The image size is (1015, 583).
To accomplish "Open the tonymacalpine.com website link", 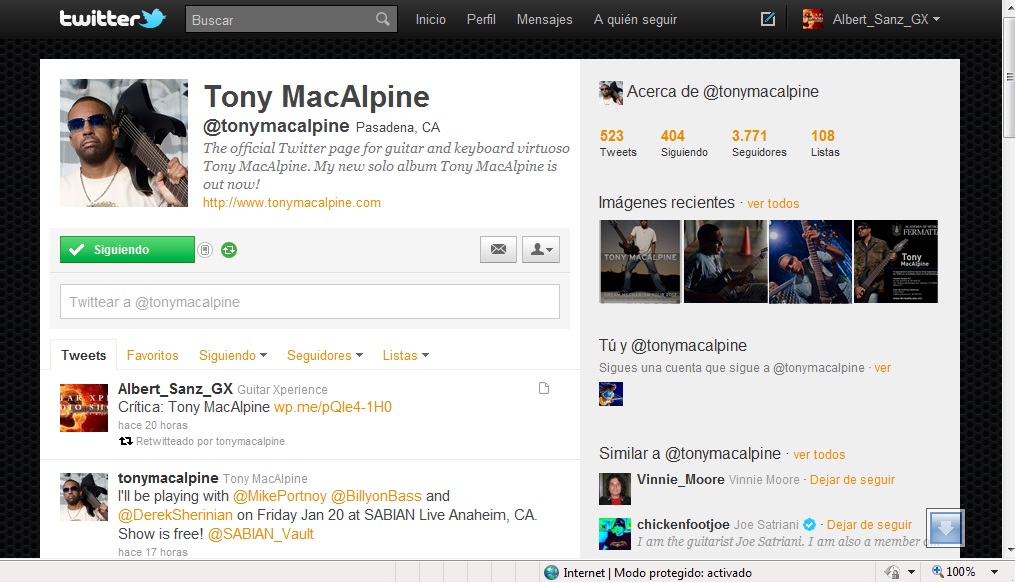I will point(291,203).
